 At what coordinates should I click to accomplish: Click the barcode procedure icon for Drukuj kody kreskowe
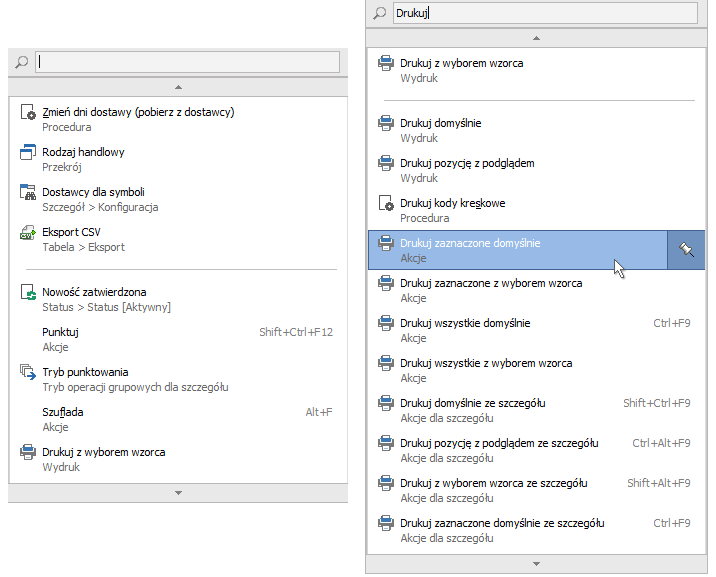point(386,204)
